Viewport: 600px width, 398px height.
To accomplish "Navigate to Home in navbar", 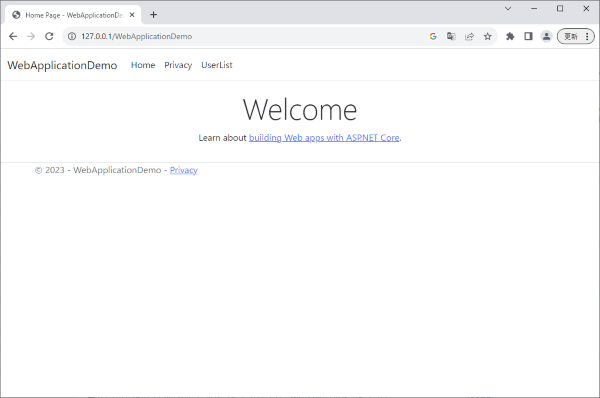I will click(x=143, y=65).
